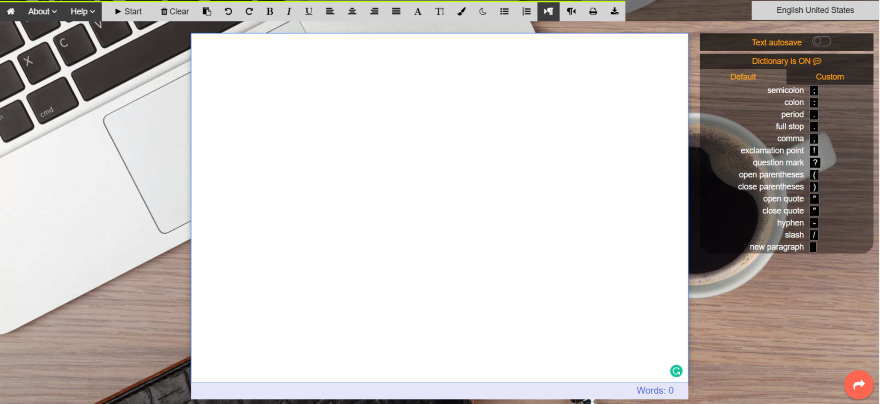Select right-to-left text direction
This screenshot has width=880, height=404.
tap(571, 11)
